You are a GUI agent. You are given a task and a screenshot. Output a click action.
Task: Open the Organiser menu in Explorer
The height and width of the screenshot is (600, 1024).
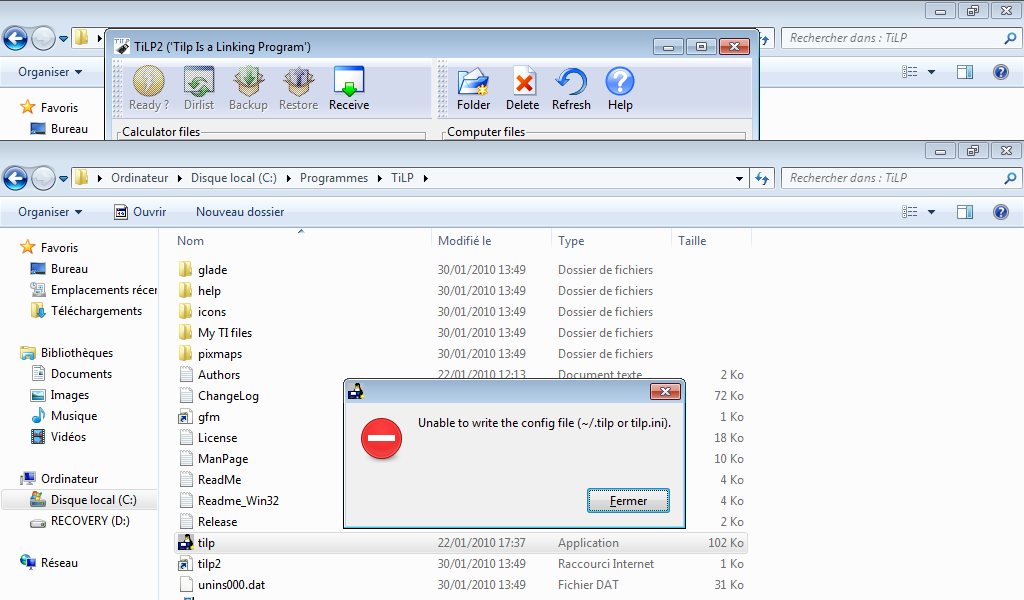coord(50,212)
